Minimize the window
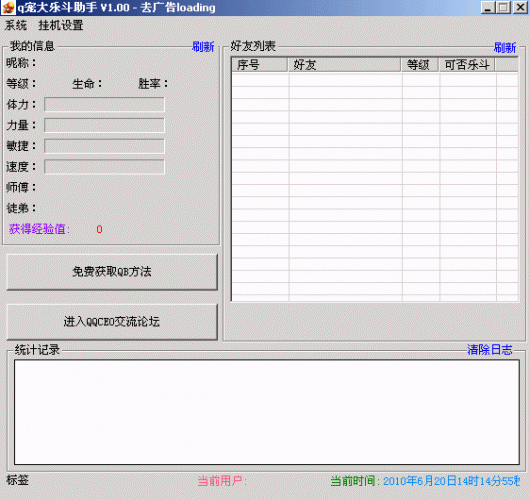 coord(488,7)
